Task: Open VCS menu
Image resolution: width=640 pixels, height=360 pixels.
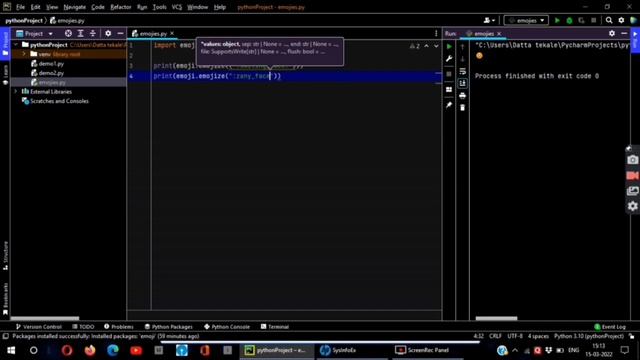Action: 176,7
